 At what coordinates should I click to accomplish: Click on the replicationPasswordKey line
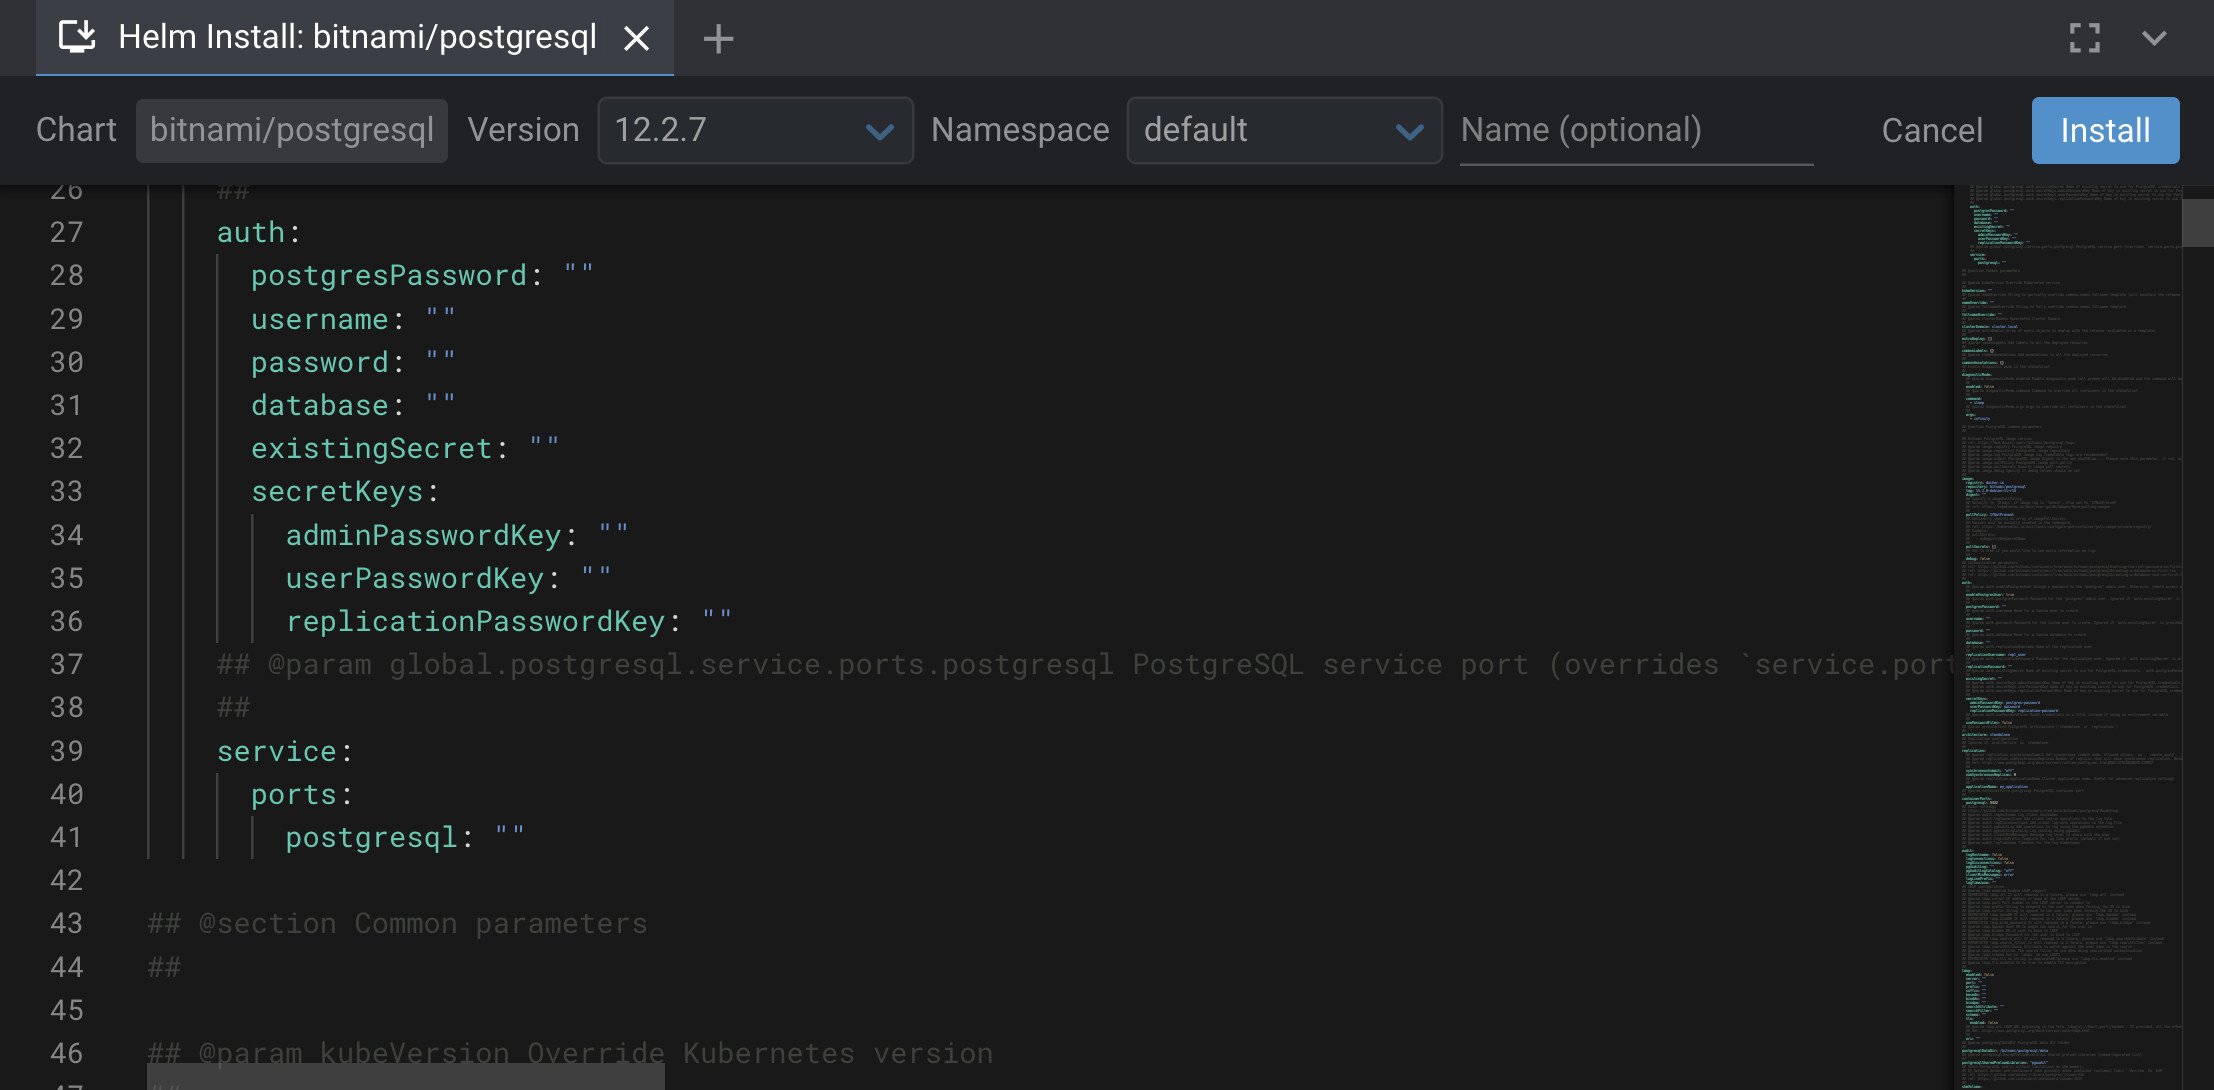[x=475, y=621]
